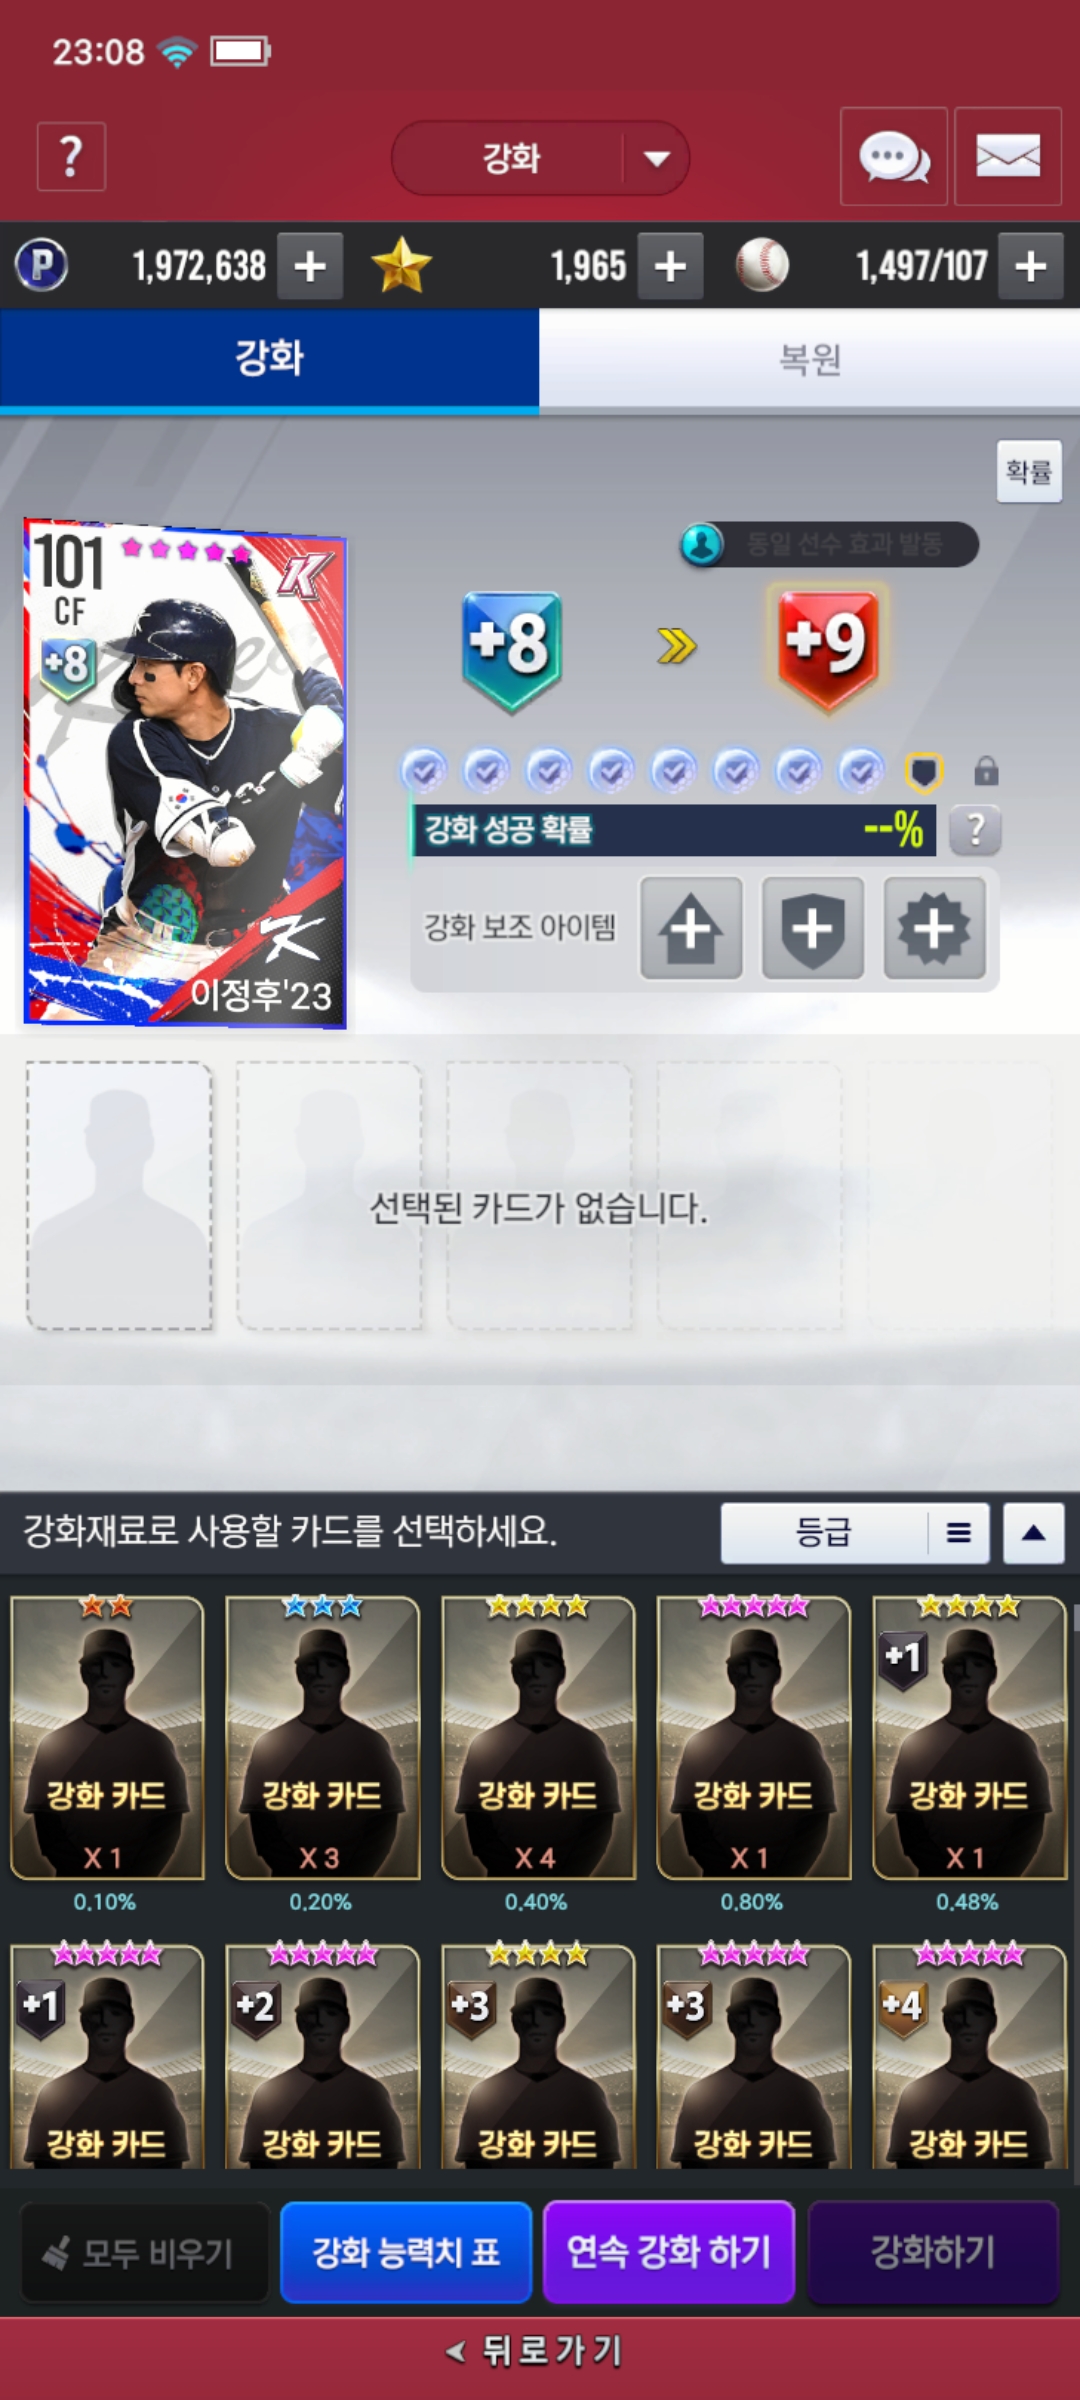
Task: Select the 강화 tab
Action: pos(270,359)
